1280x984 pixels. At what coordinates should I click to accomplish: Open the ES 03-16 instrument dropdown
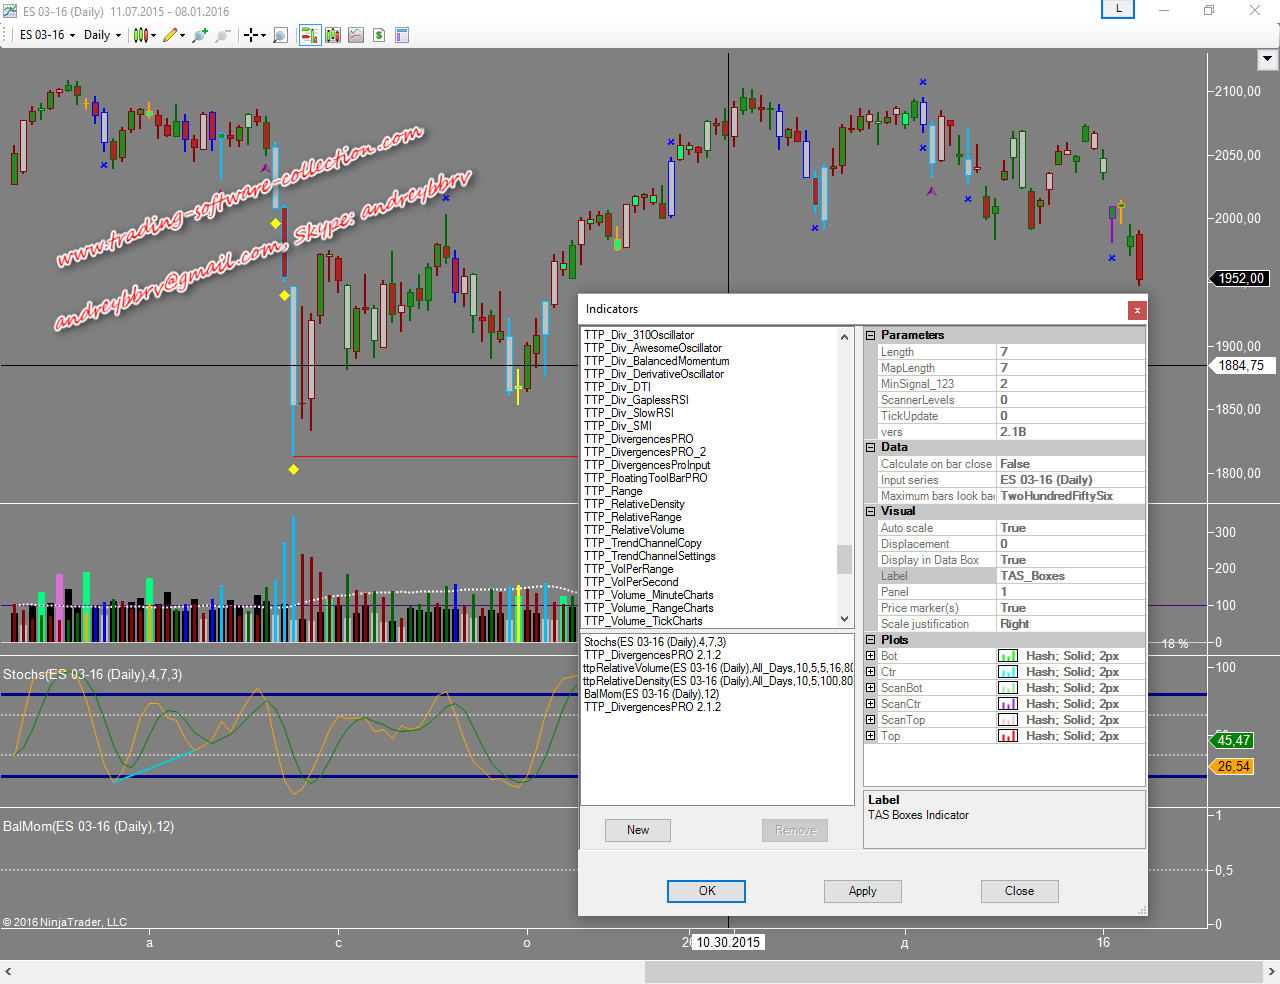(x=47, y=35)
